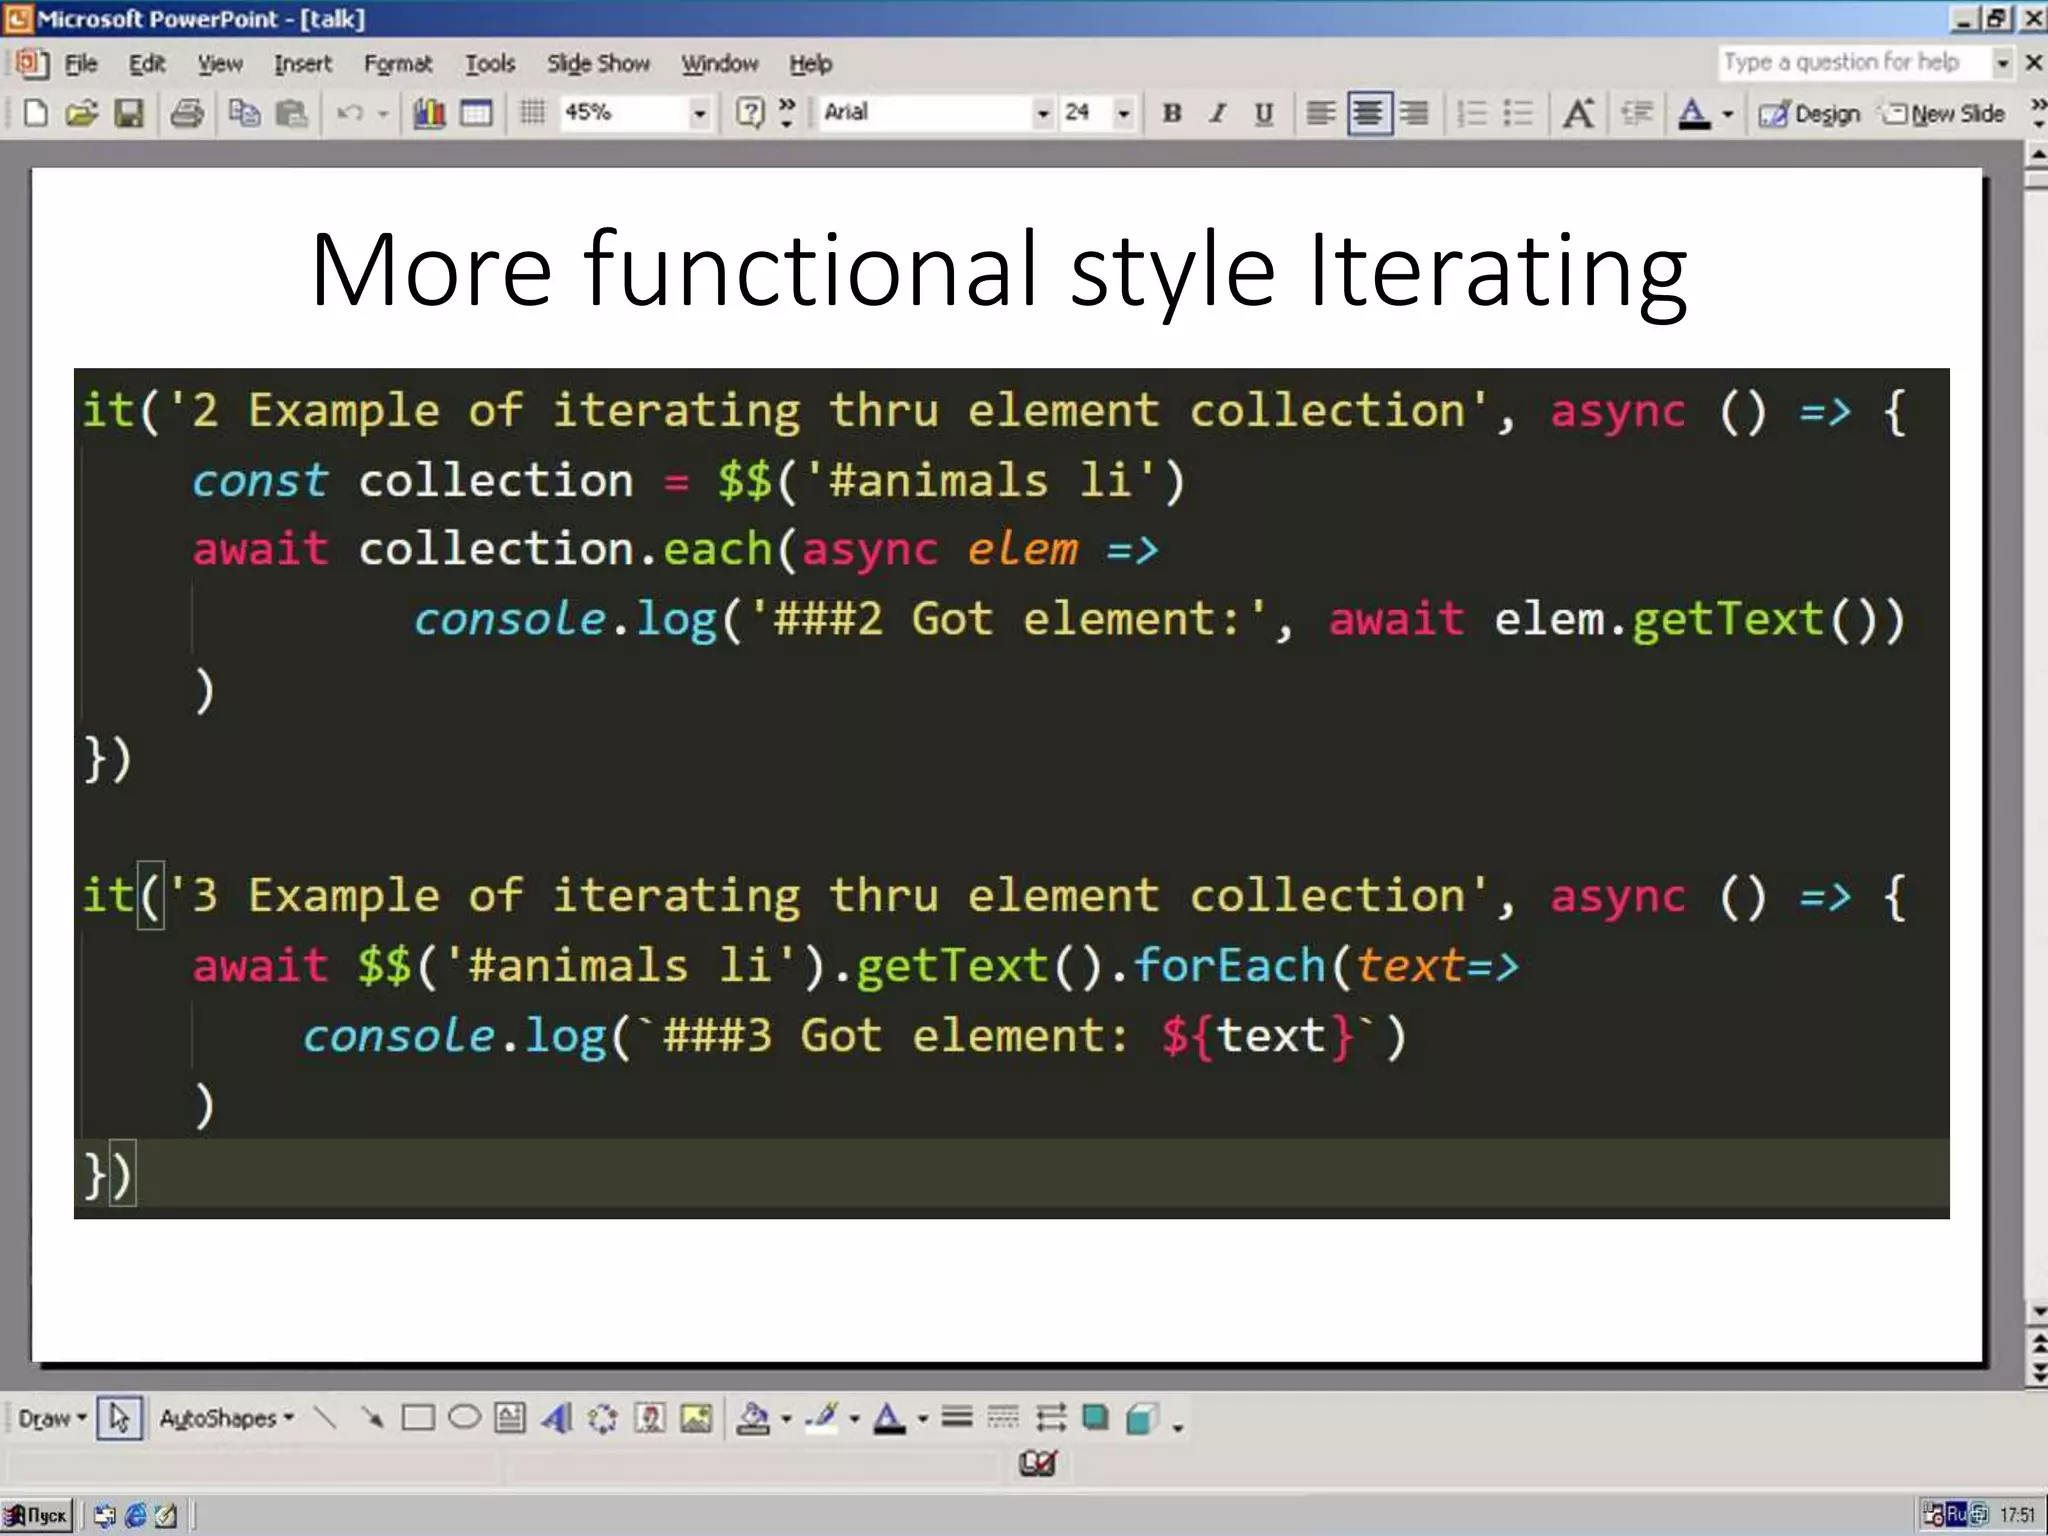The width and height of the screenshot is (2048, 1536).
Task: Apply 3-D Style to object
Action: tap(1142, 1418)
